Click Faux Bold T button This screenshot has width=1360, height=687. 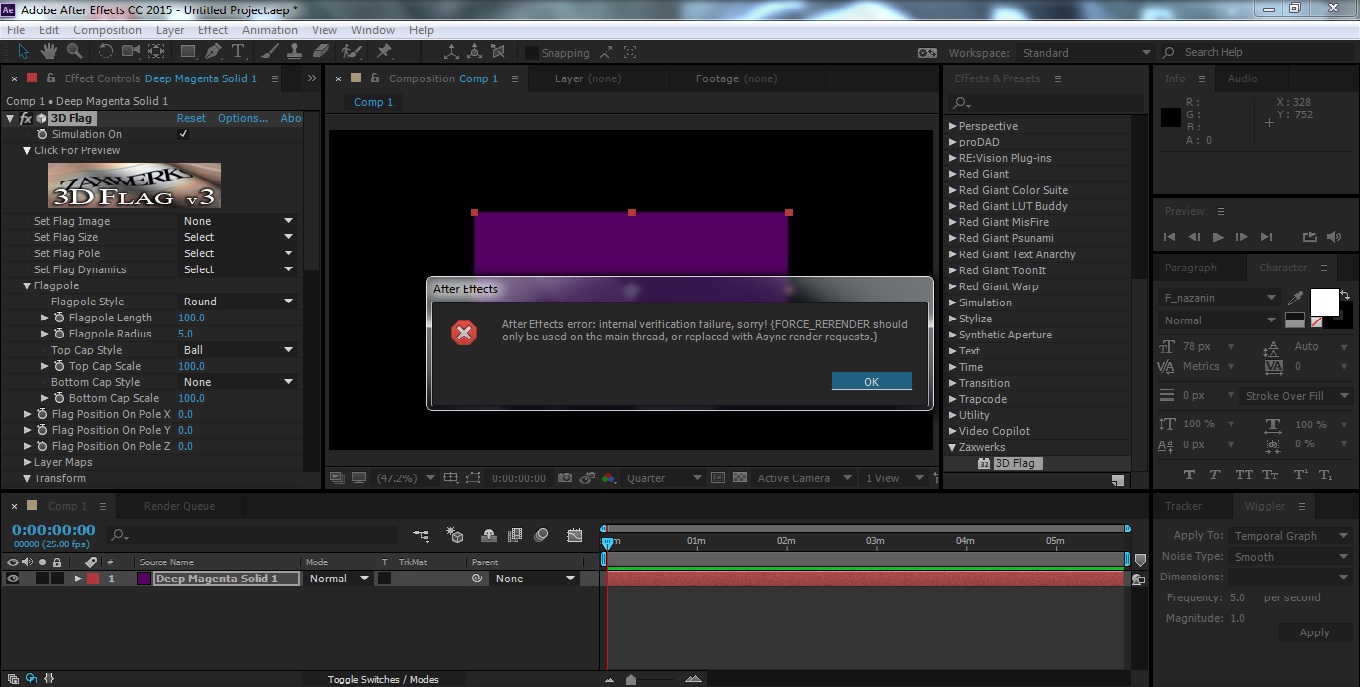click(x=1189, y=475)
